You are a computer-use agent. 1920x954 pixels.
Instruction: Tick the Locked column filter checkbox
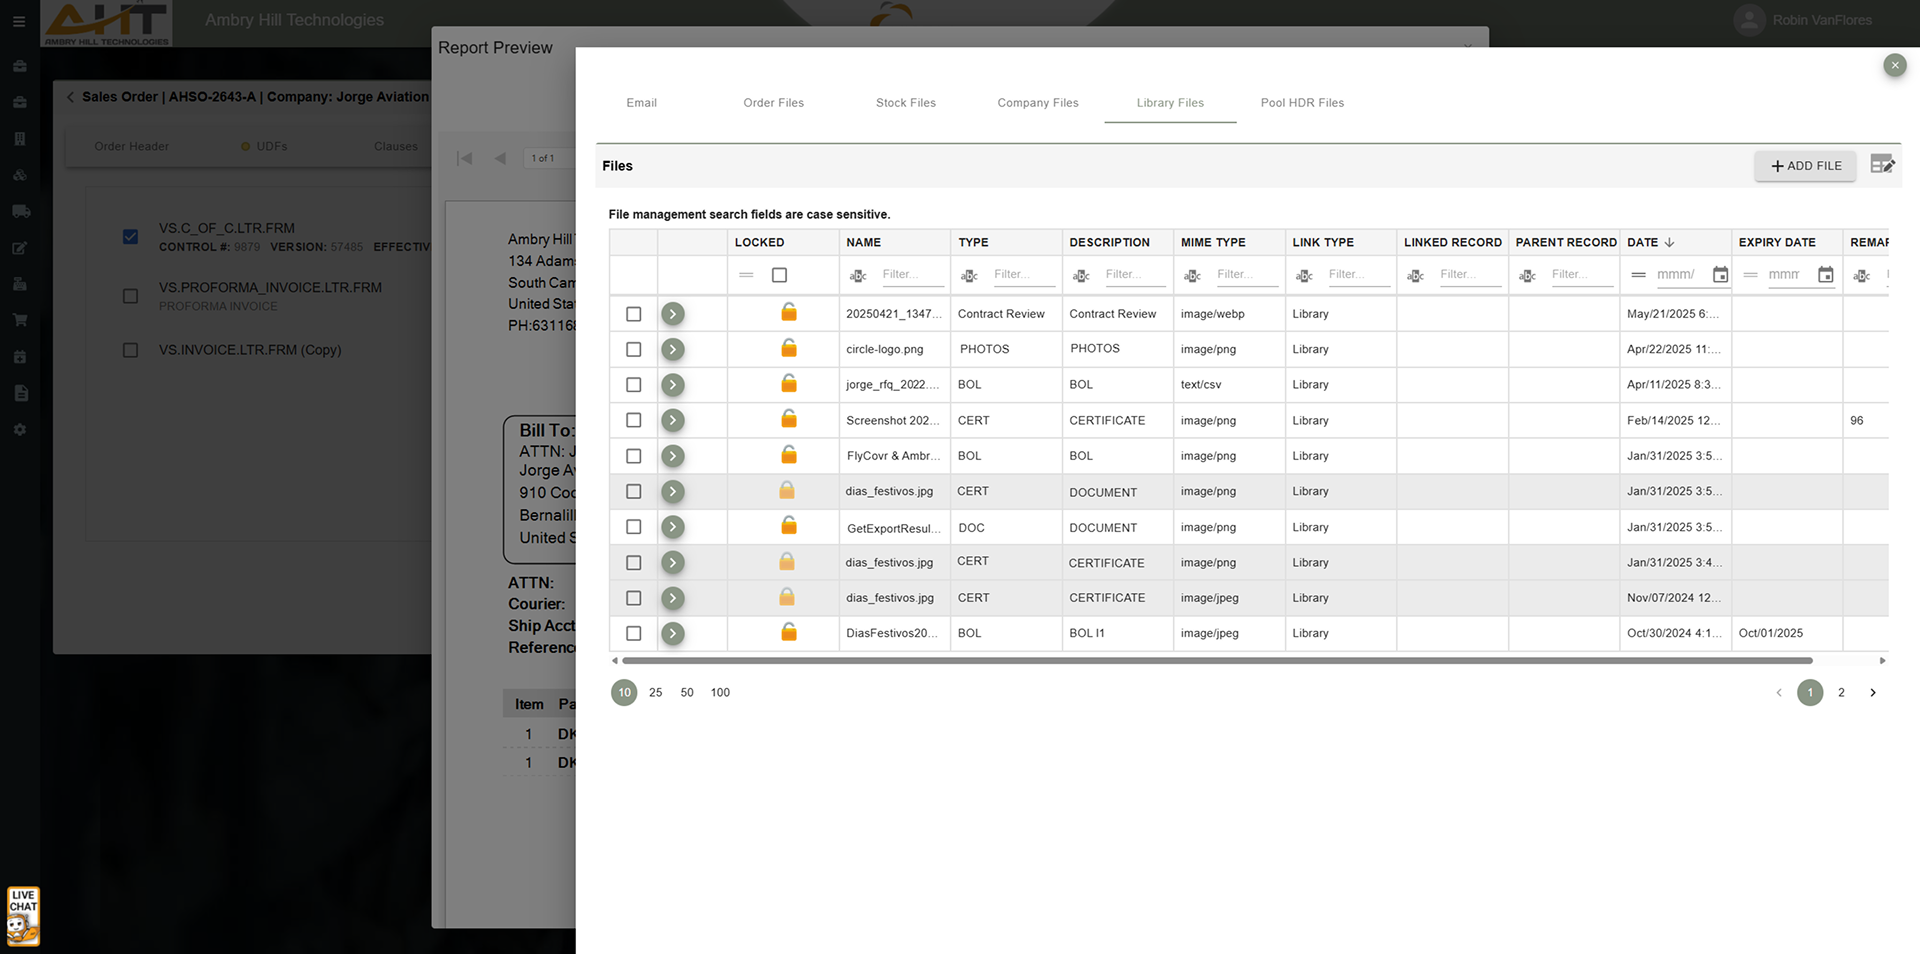[x=779, y=275]
